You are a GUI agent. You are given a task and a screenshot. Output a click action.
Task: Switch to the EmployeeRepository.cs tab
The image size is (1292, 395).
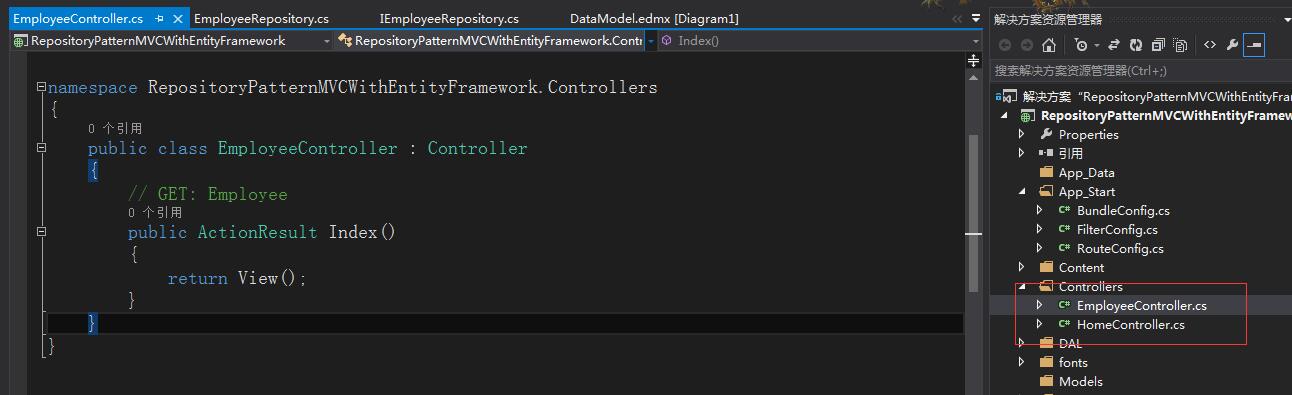261,19
